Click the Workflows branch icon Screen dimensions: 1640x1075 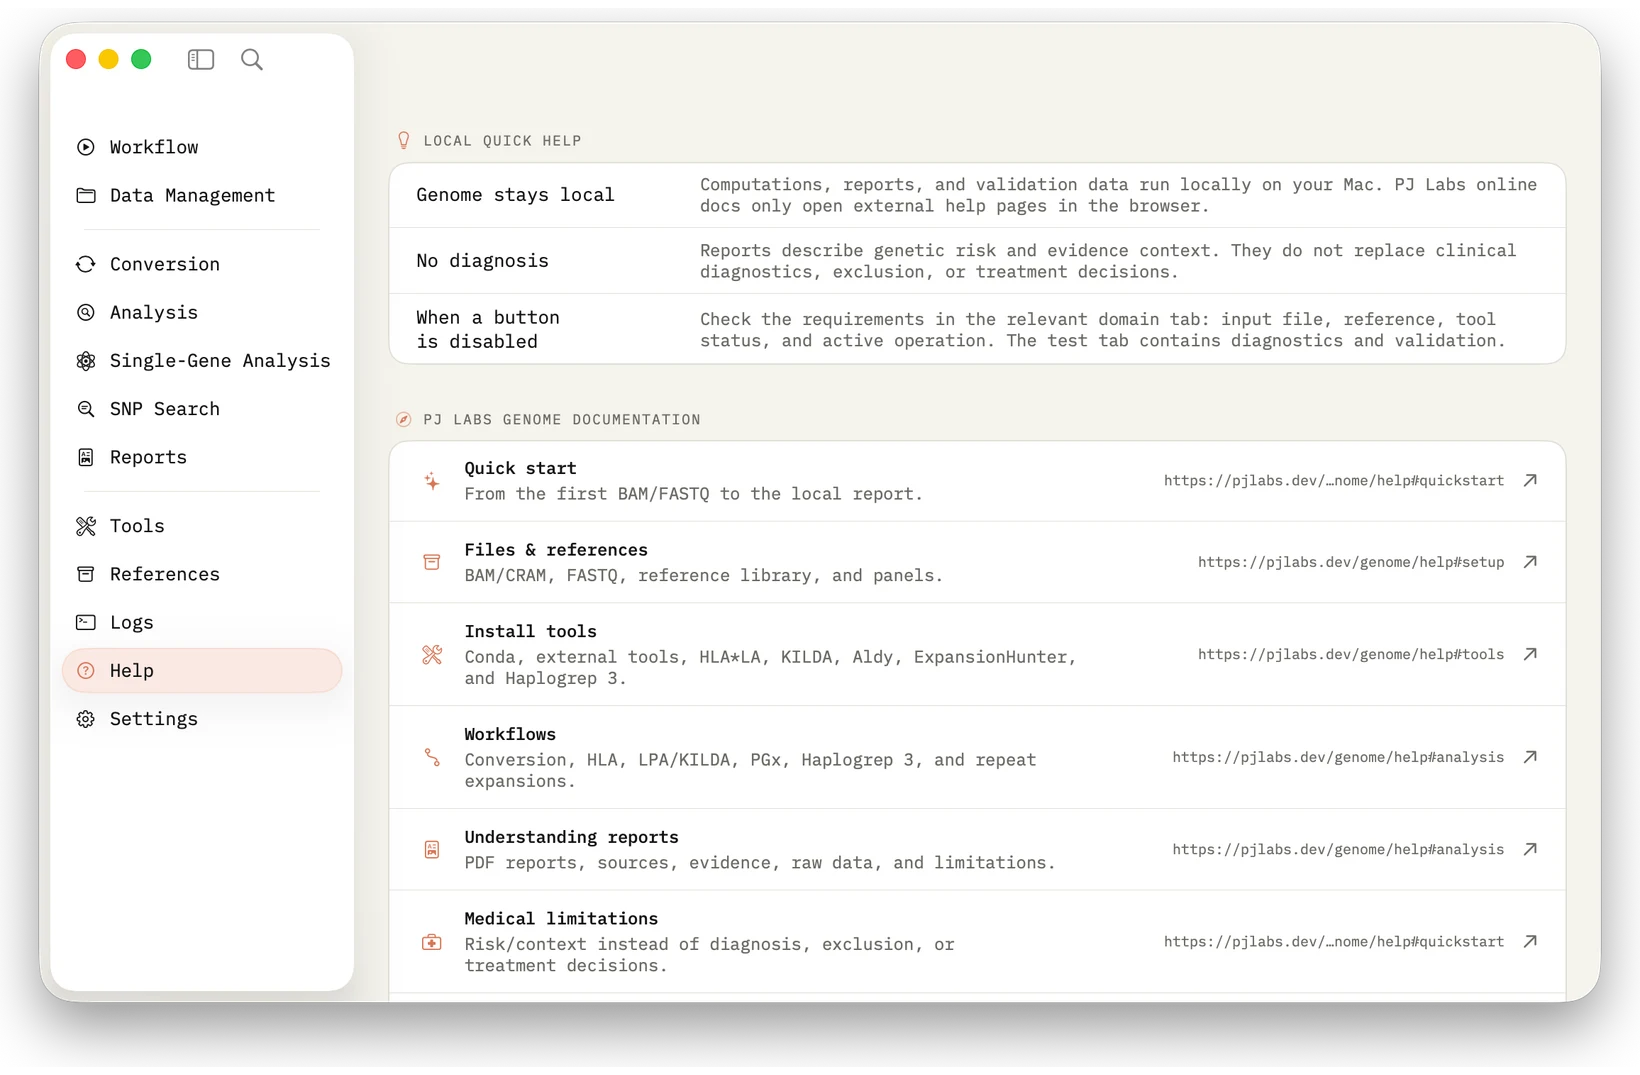432,758
